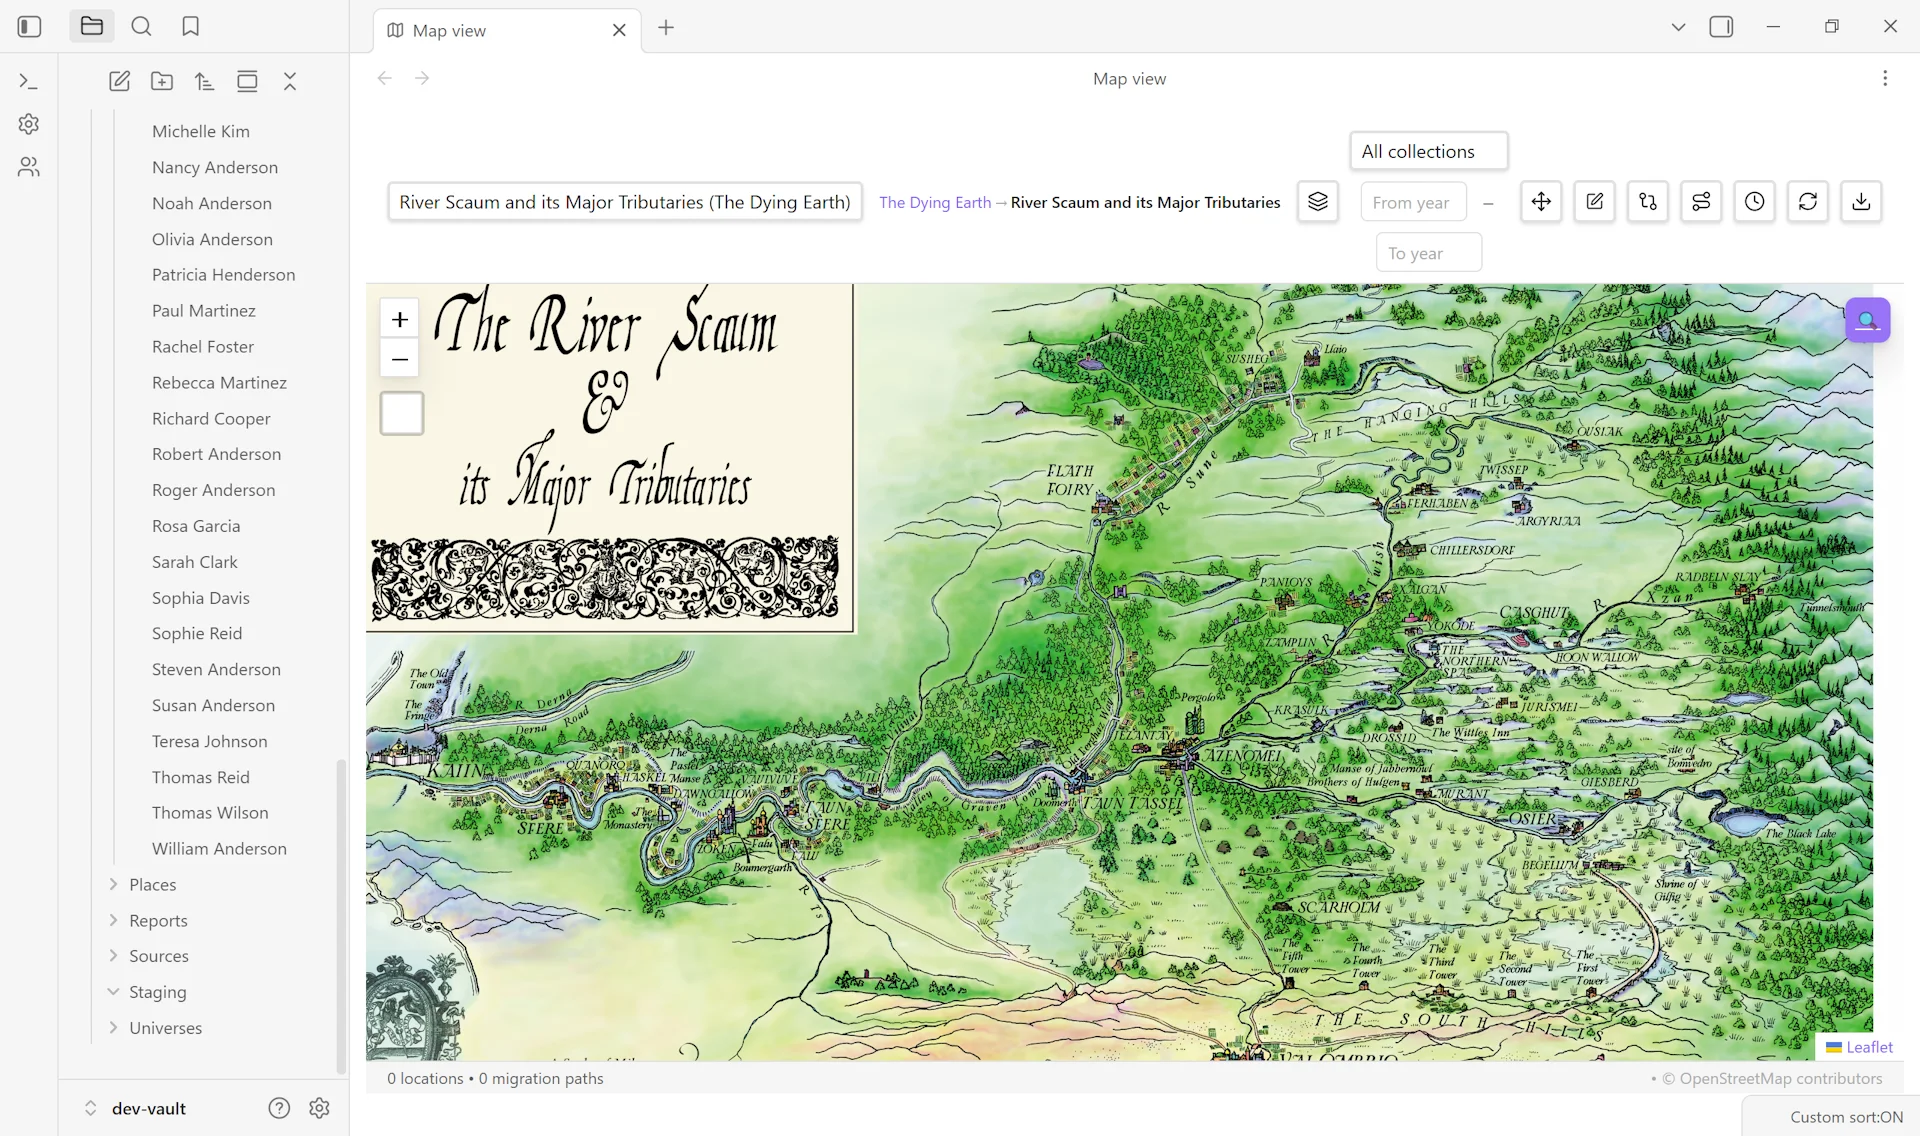Open the Thomas Wilson note
This screenshot has width=1920, height=1136.
tap(210, 813)
